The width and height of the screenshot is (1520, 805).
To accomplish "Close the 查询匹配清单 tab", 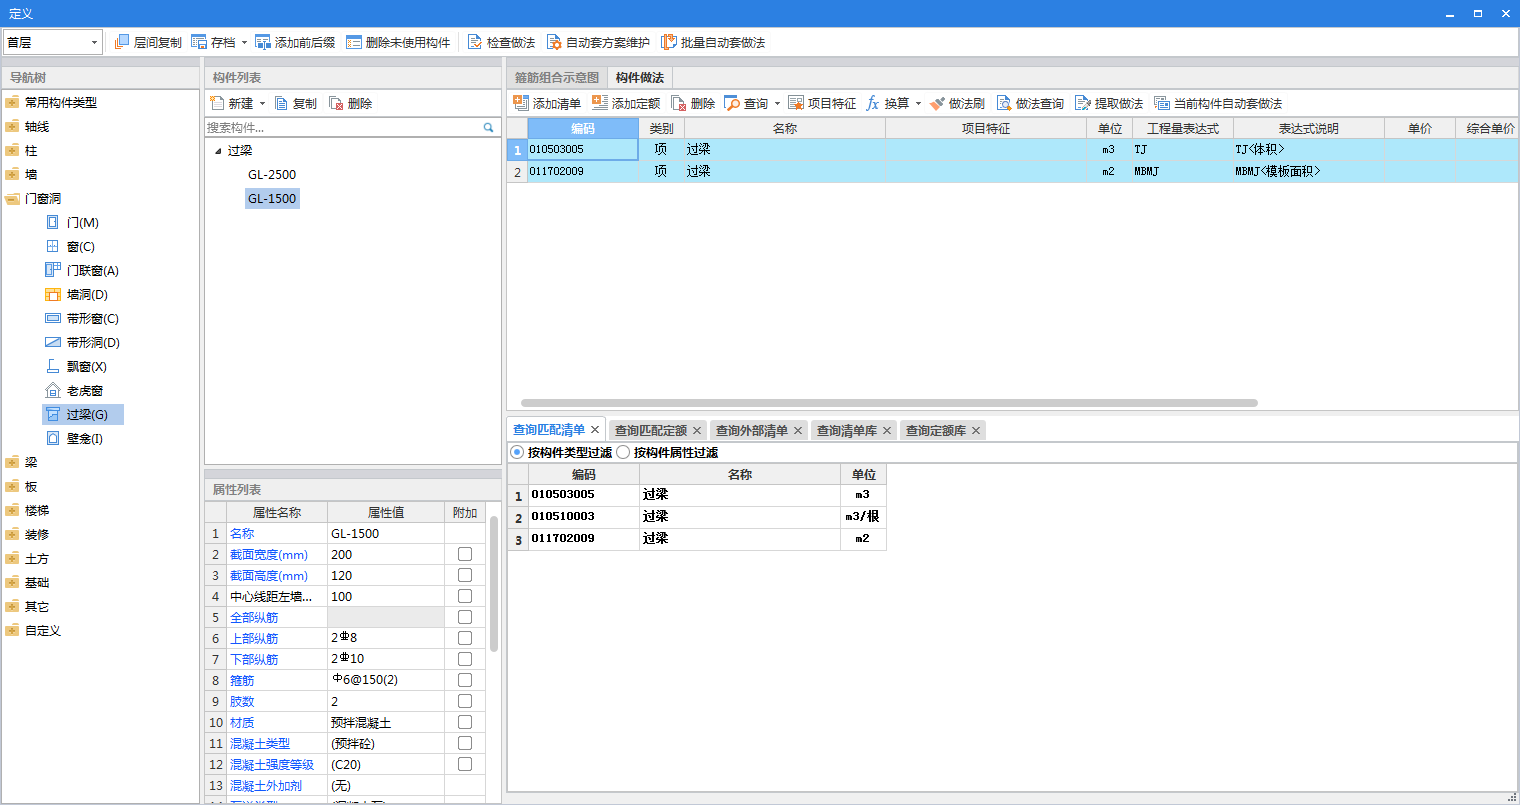I will pos(595,430).
